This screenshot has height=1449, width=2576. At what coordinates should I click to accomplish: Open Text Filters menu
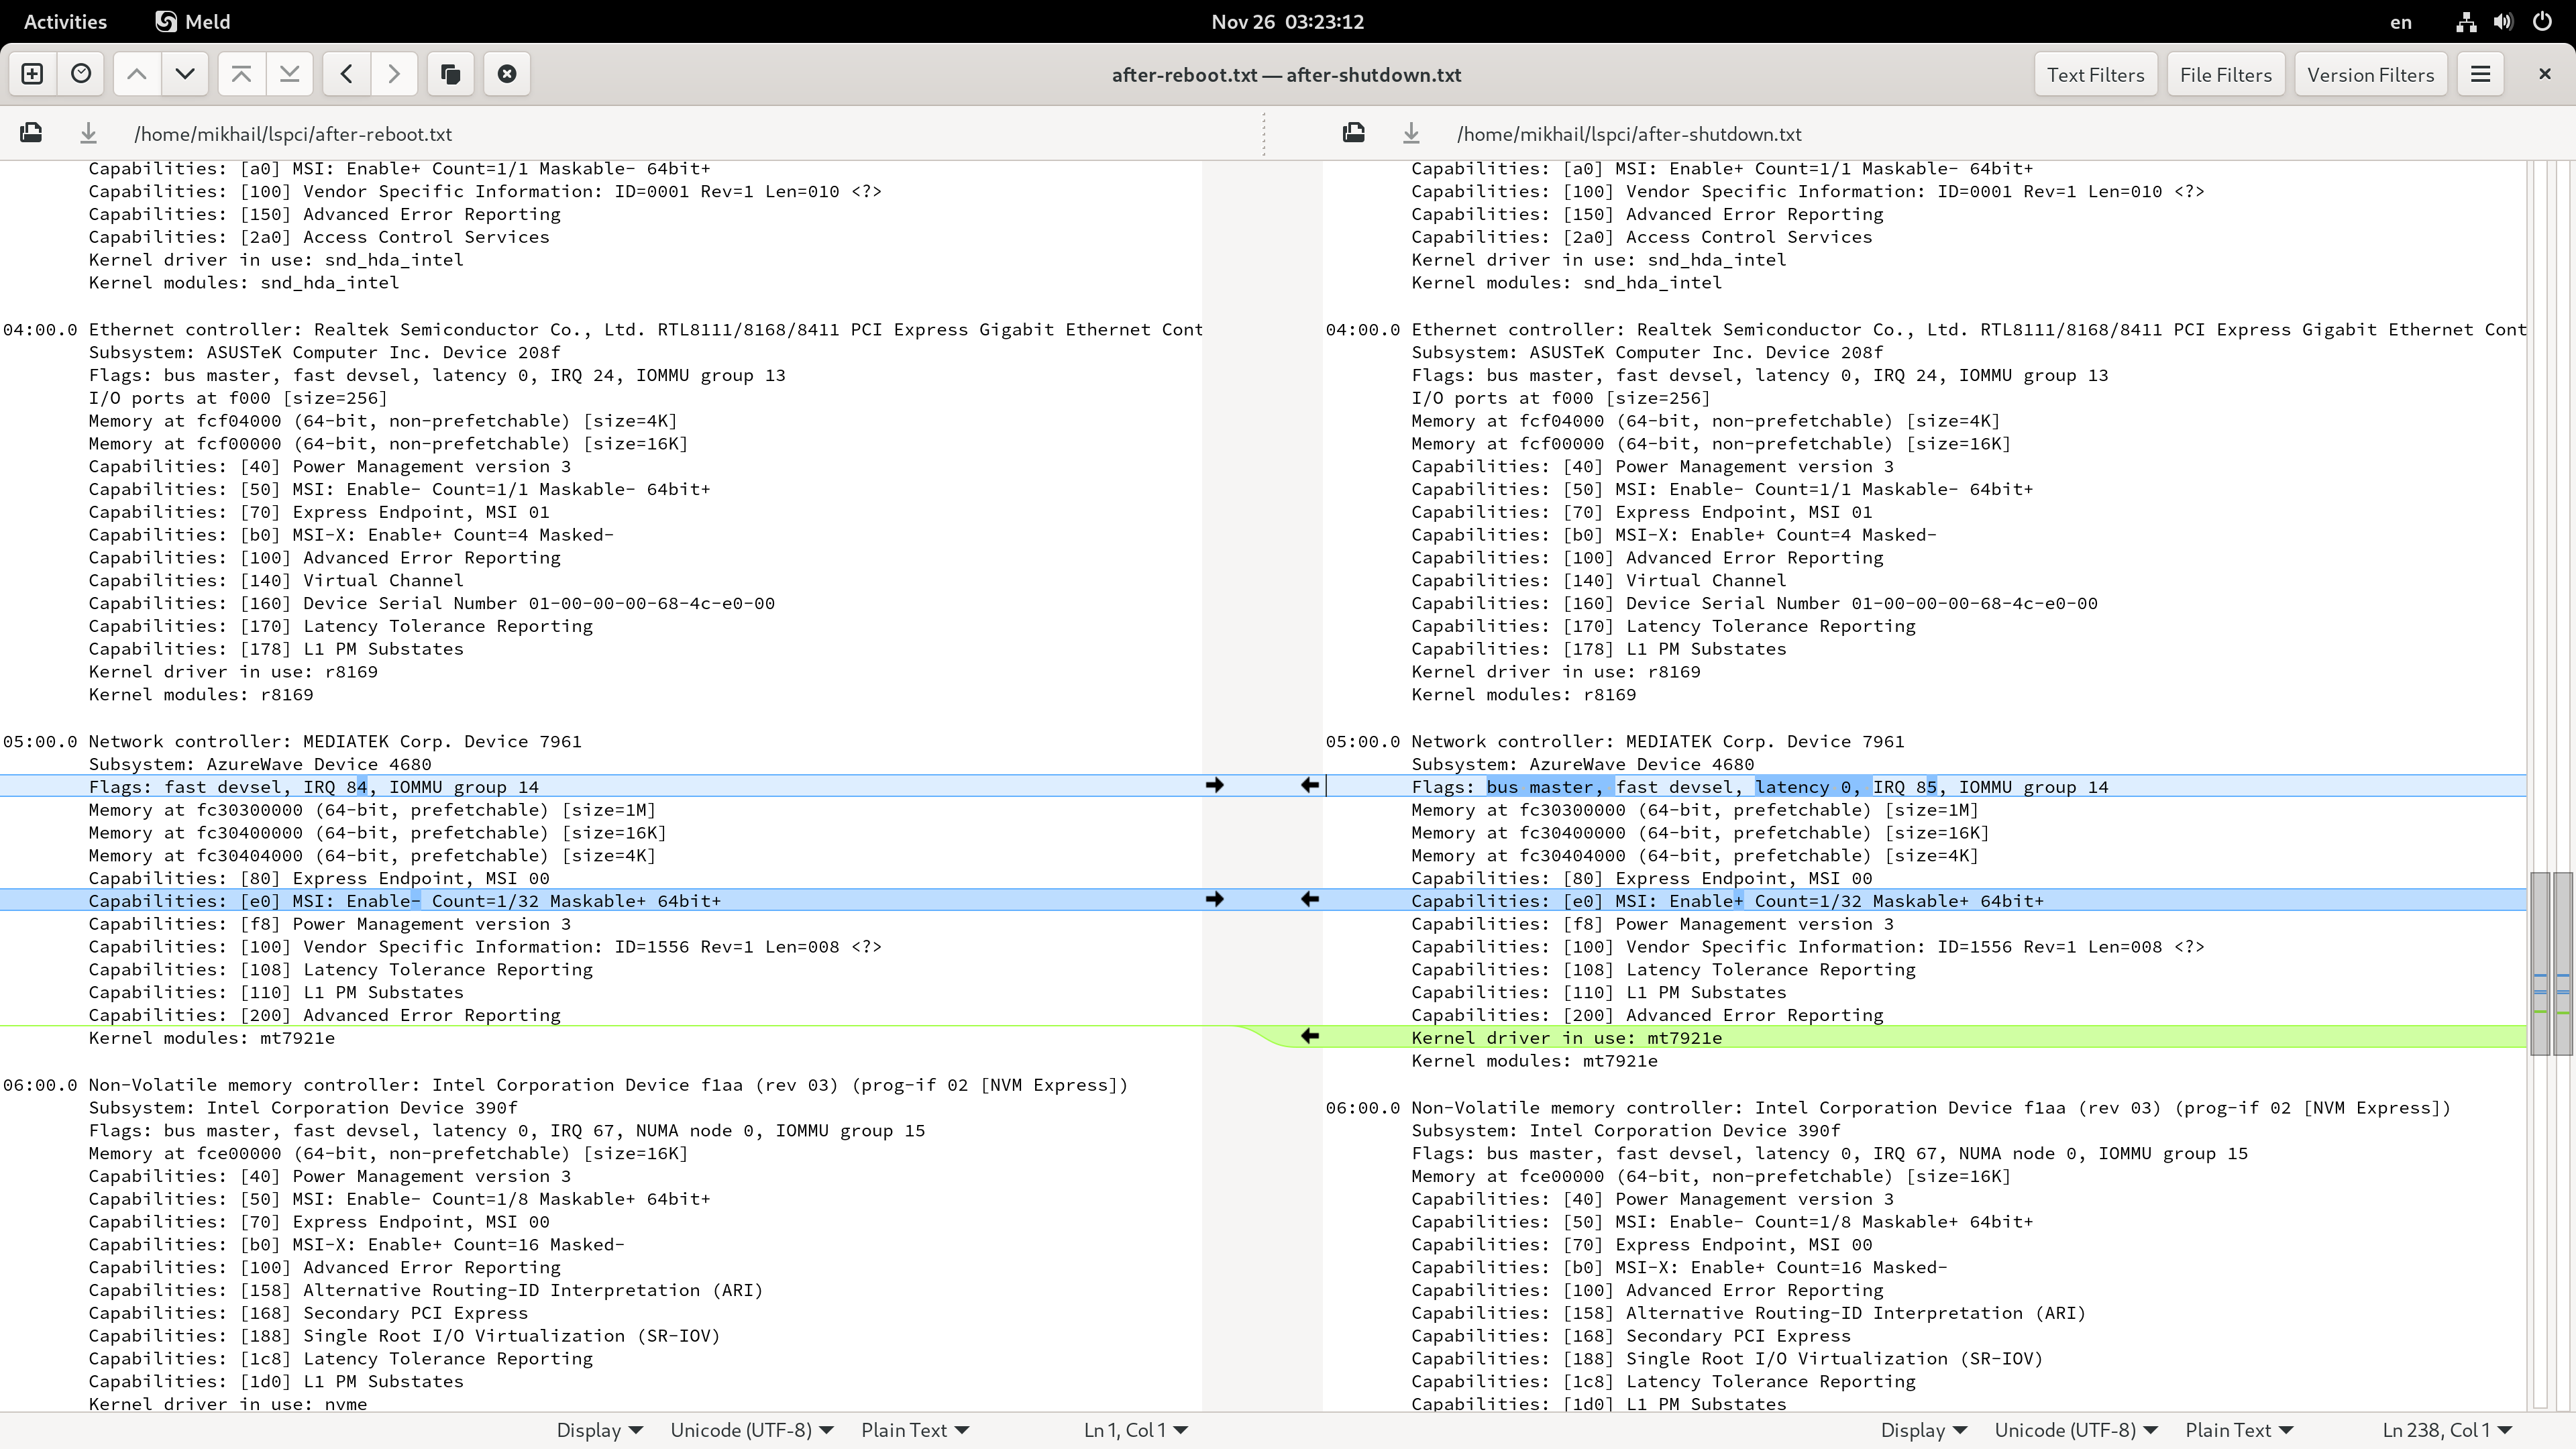[x=2095, y=74]
